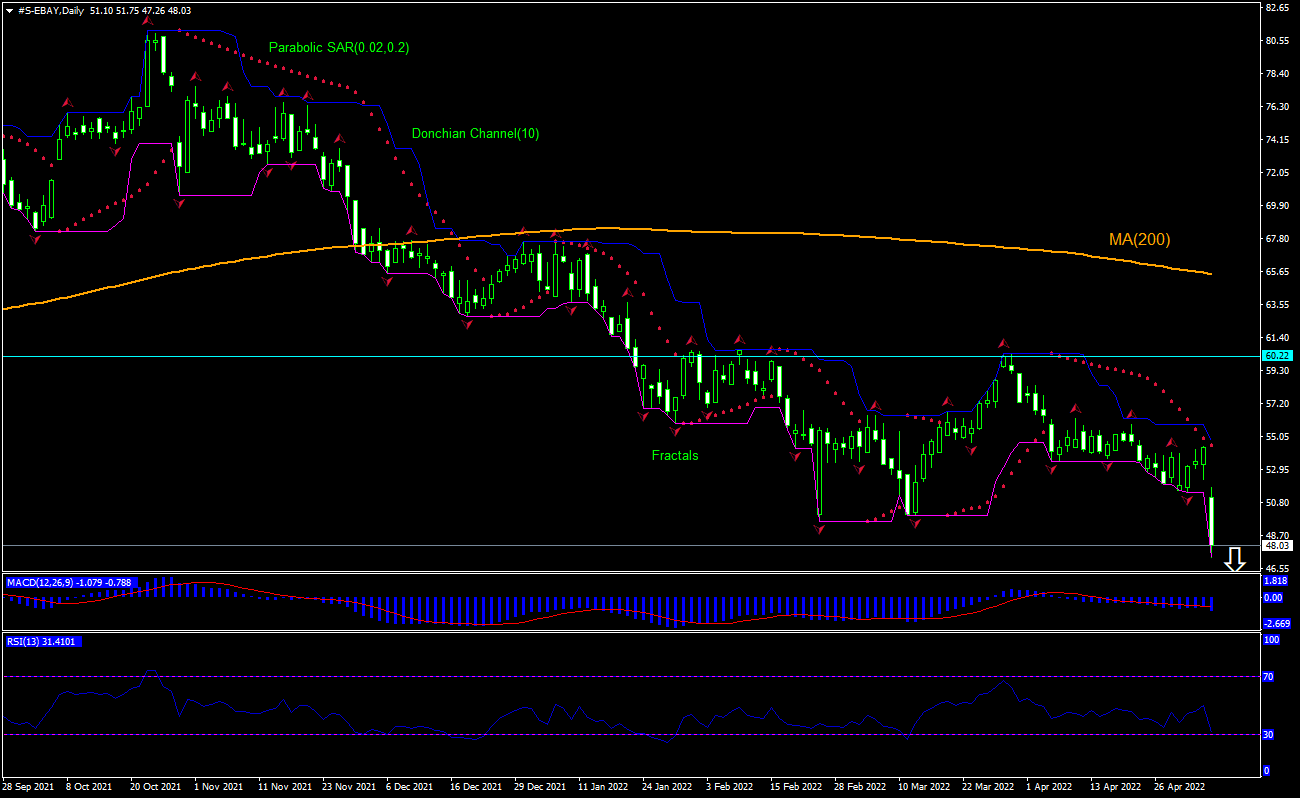The height and width of the screenshot is (798, 1300).
Task: Select the MACD subwindow pane
Action: (650, 600)
